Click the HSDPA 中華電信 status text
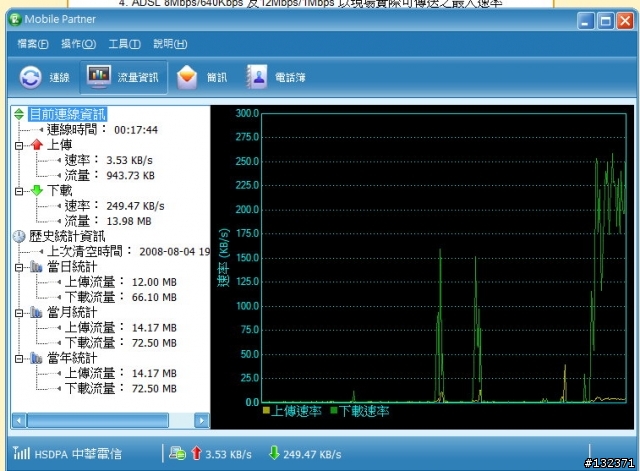 pyautogui.click(x=78, y=454)
